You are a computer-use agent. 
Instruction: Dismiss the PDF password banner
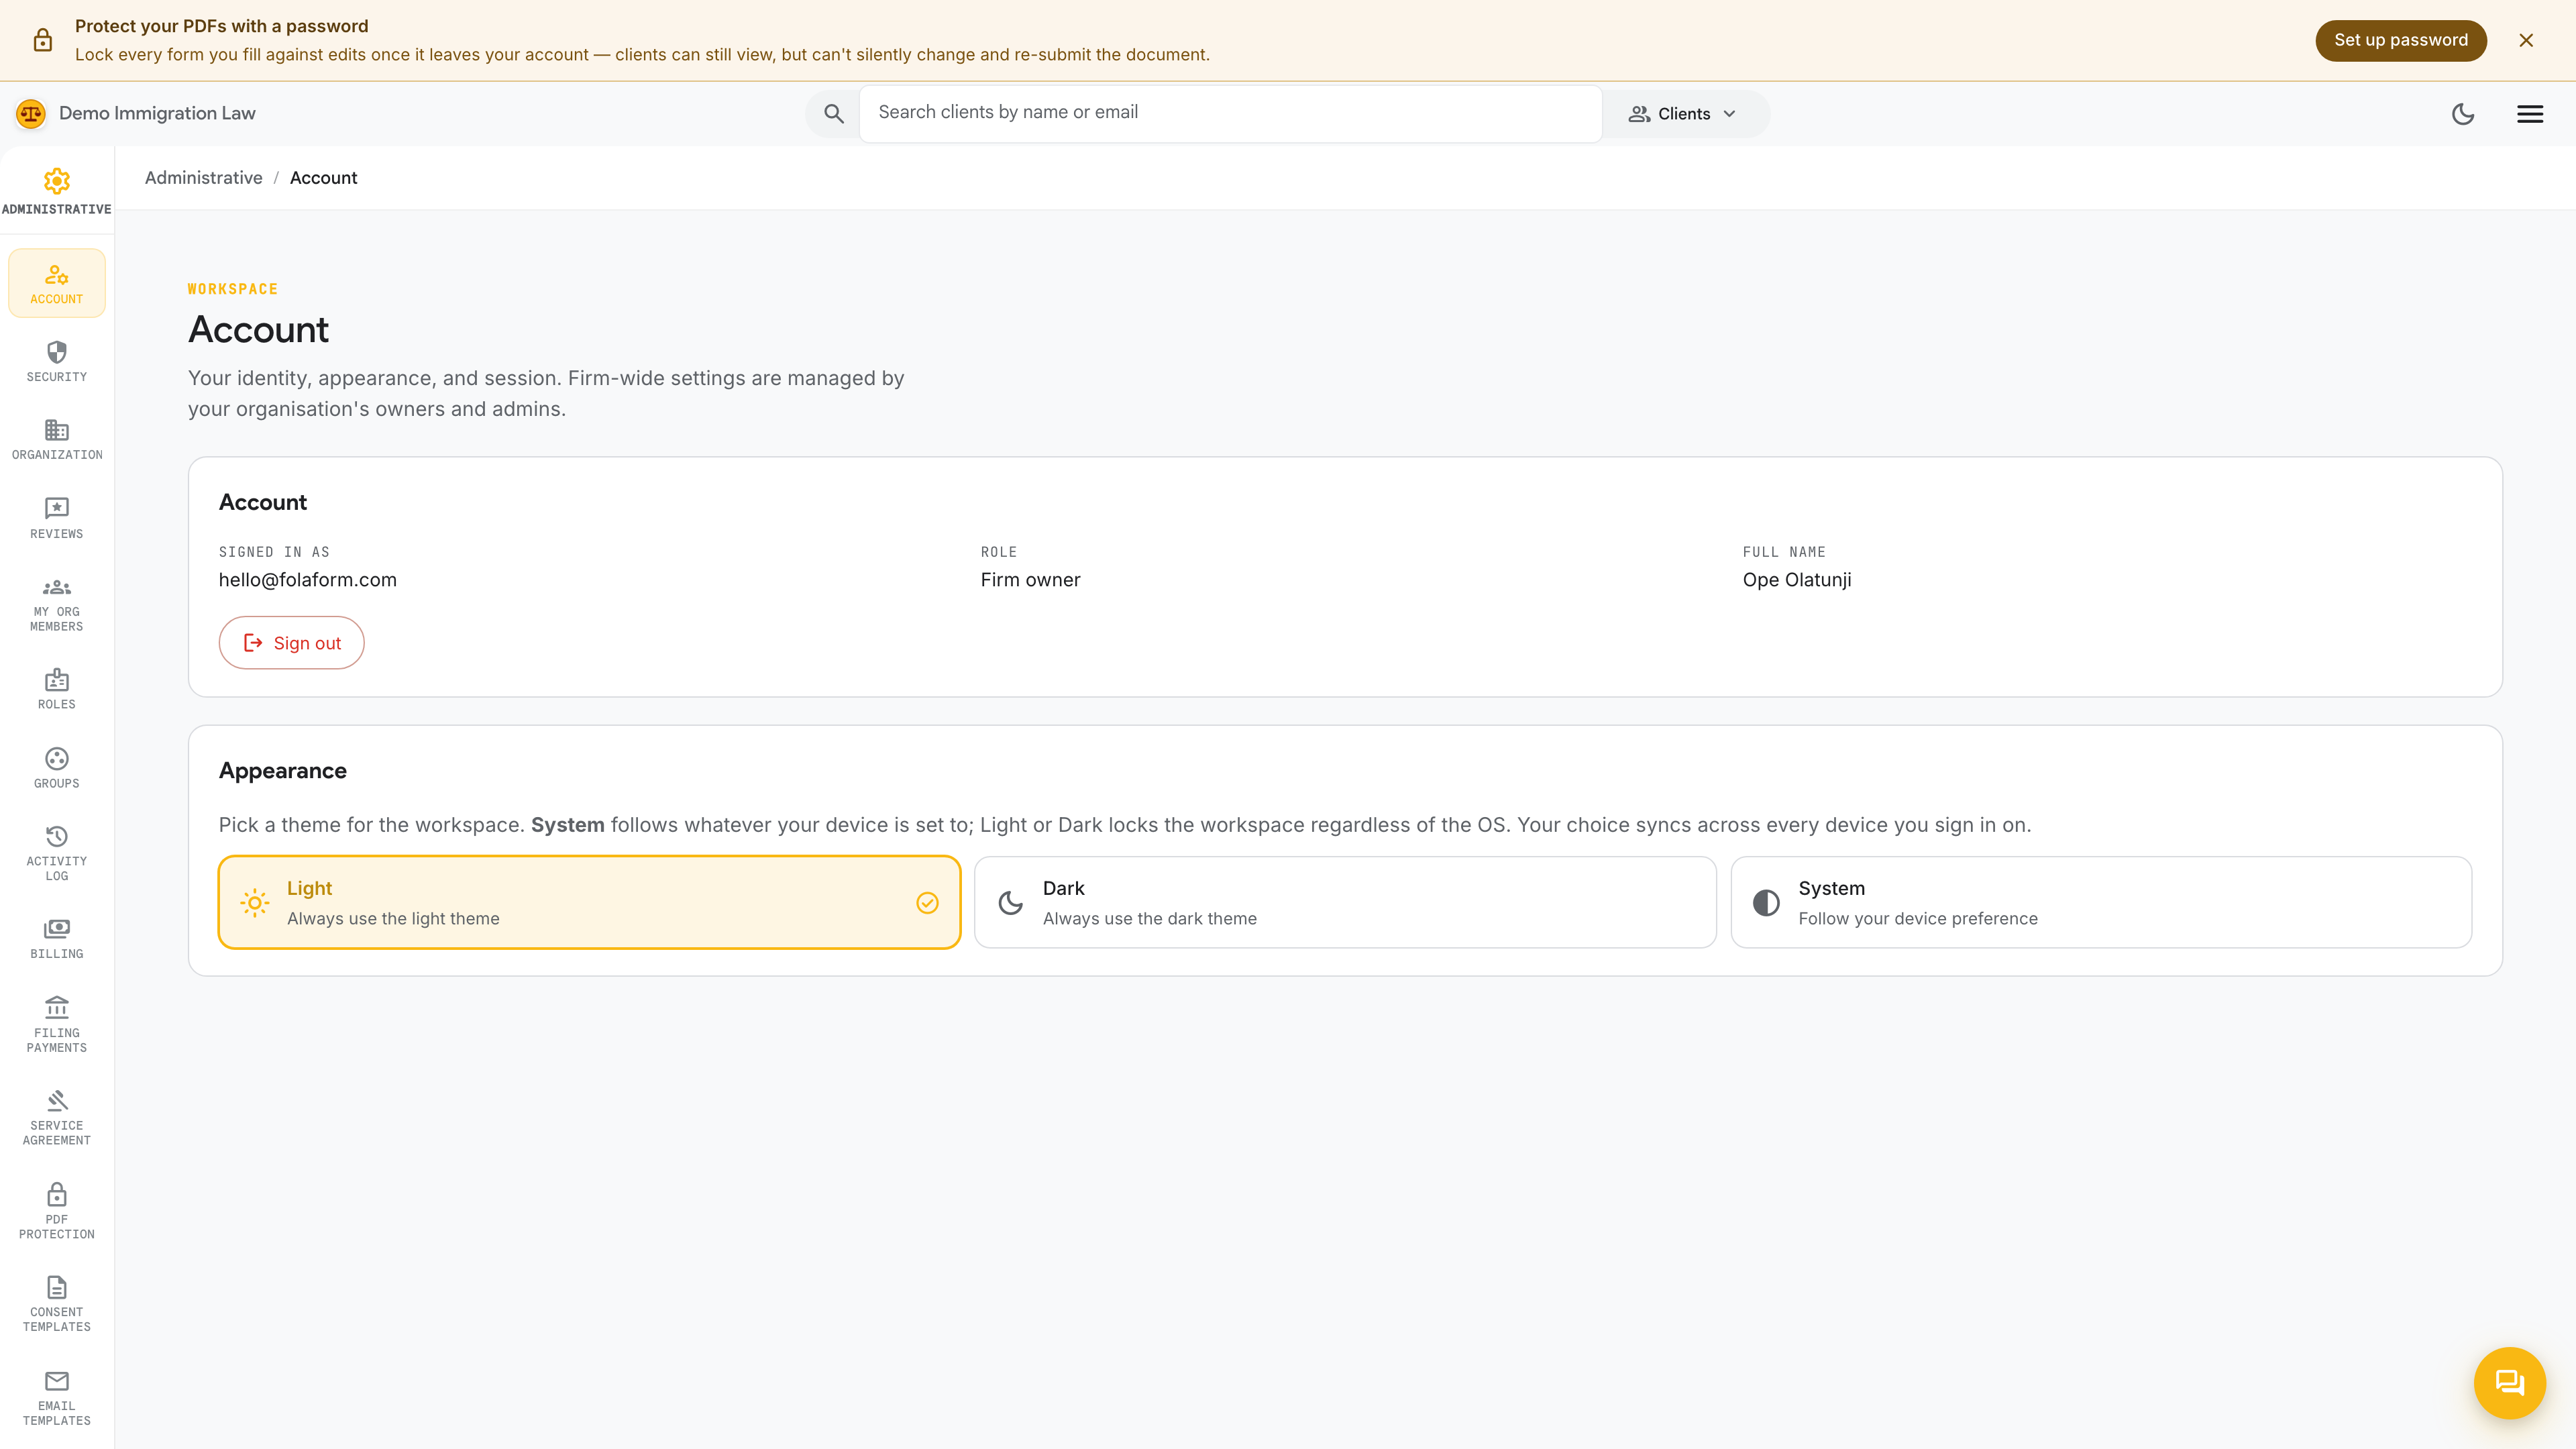2526,40
